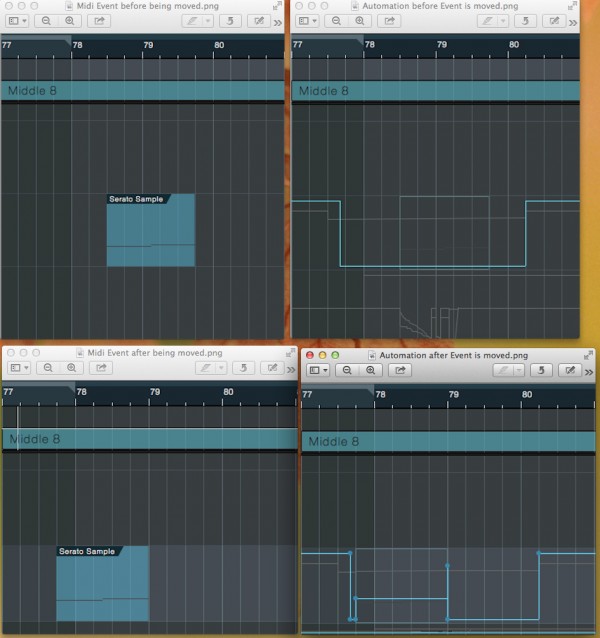Click title 'Automation after Event is moved.png'
Image resolution: width=600 pixels, height=638 pixels.
point(454,356)
